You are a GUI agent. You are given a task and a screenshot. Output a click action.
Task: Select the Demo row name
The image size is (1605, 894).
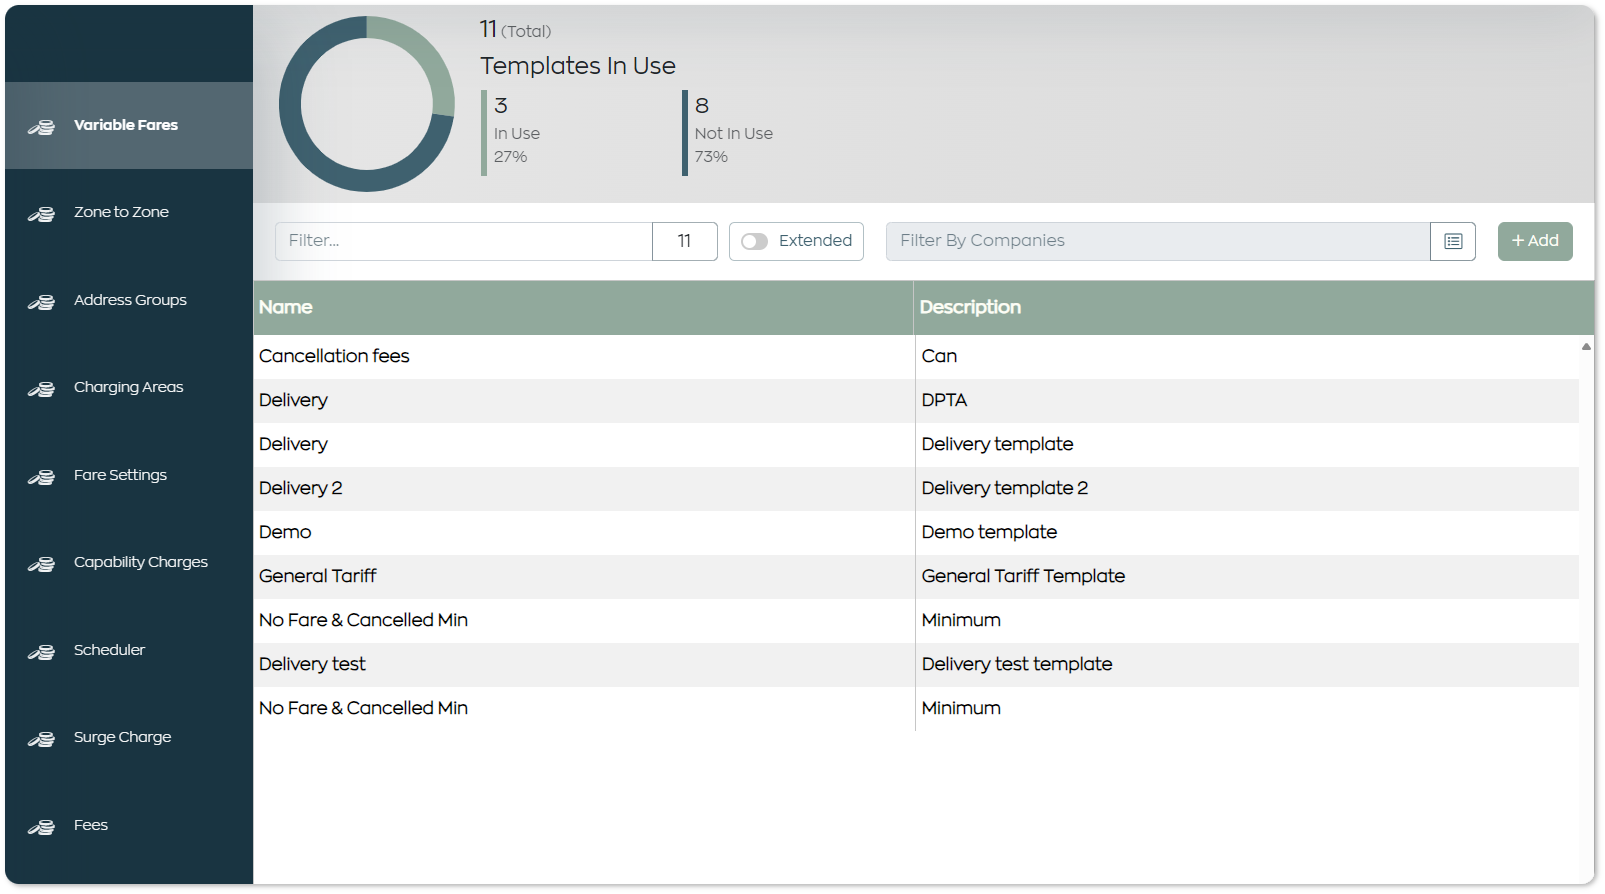pyautogui.click(x=285, y=532)
